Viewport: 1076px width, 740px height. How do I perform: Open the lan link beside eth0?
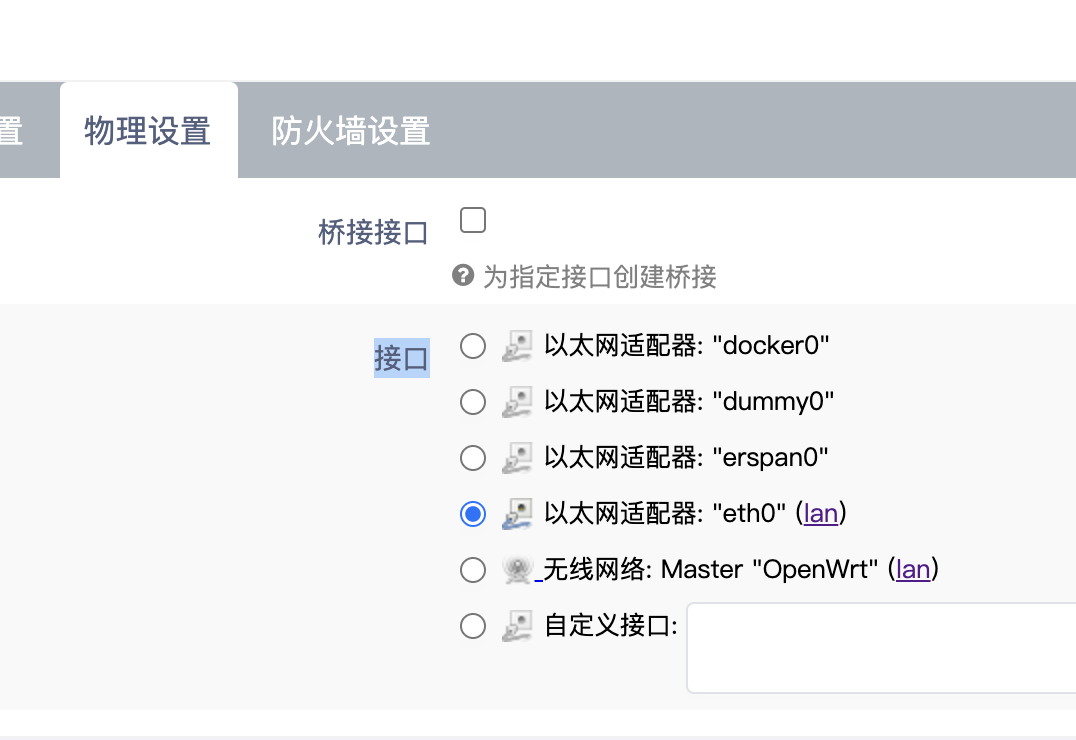(821, 513)
